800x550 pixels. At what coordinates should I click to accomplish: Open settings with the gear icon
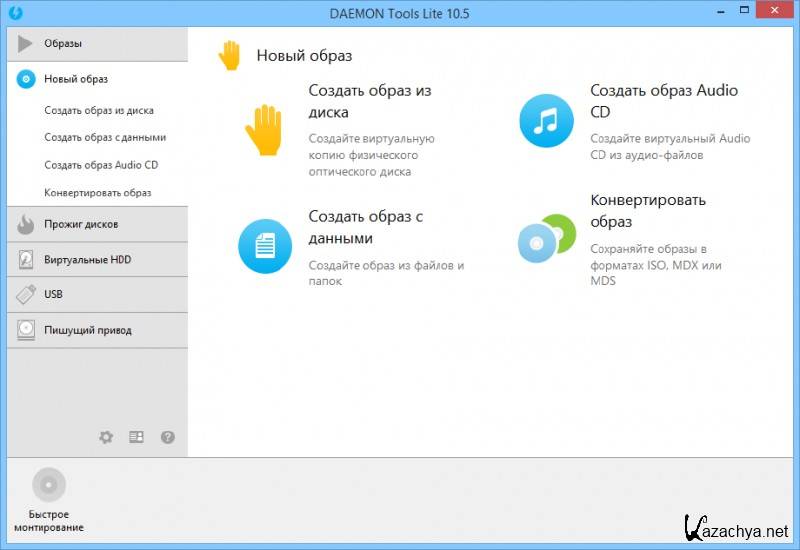pyautogui.click(x=106, y=437)
